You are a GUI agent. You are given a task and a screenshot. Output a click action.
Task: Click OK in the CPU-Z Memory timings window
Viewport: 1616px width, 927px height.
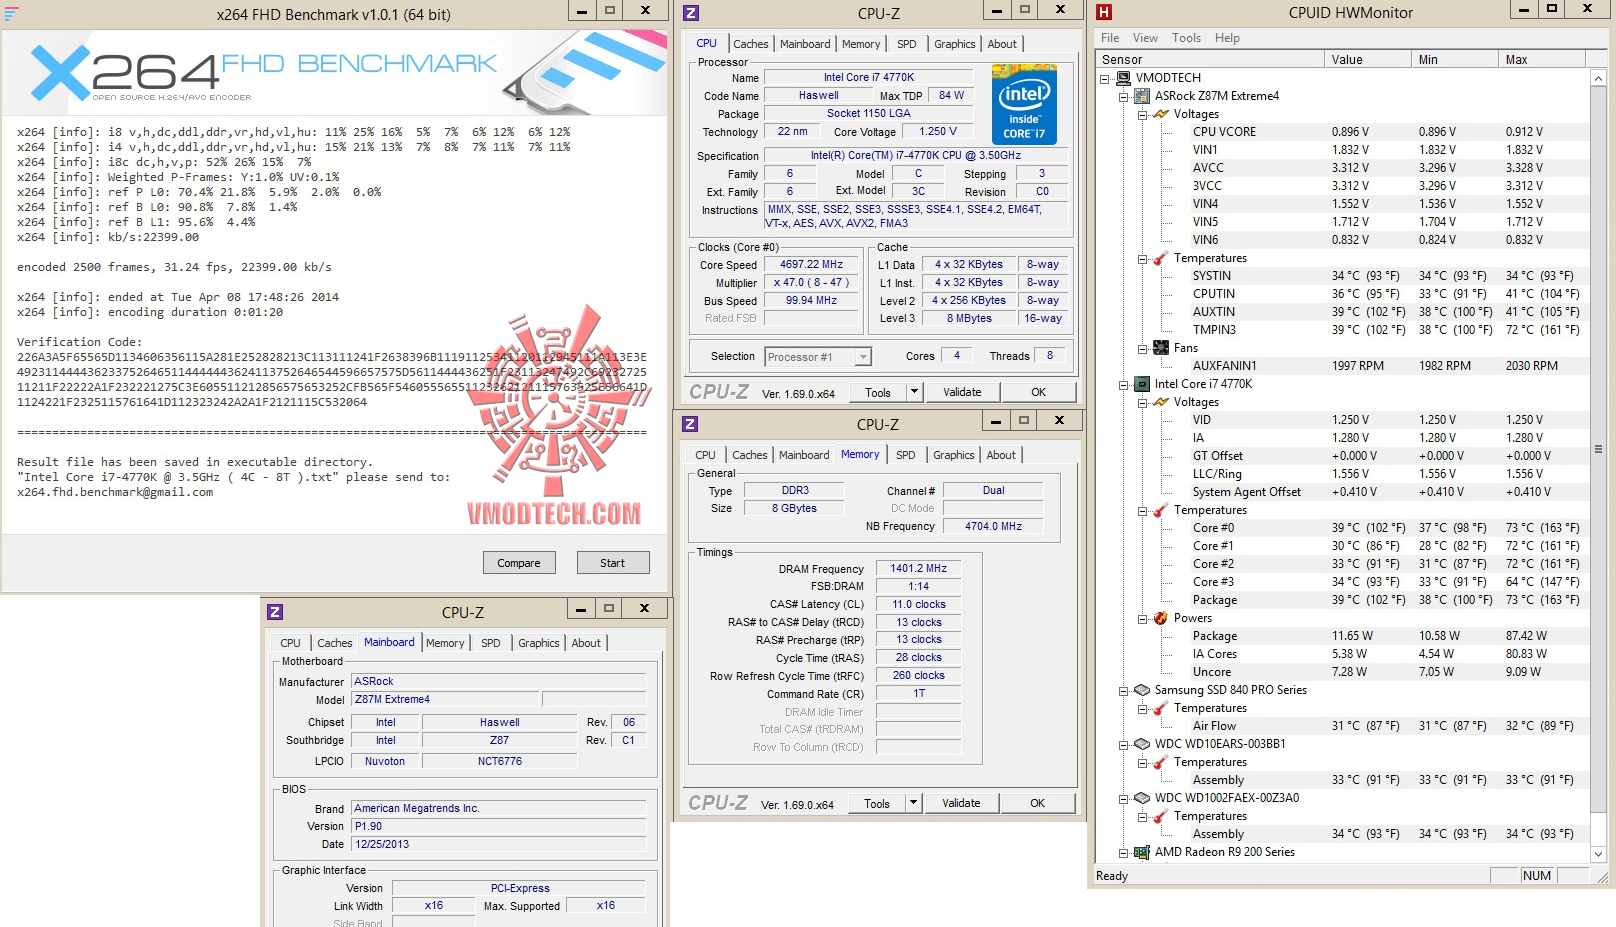[x=1038, y=803]
